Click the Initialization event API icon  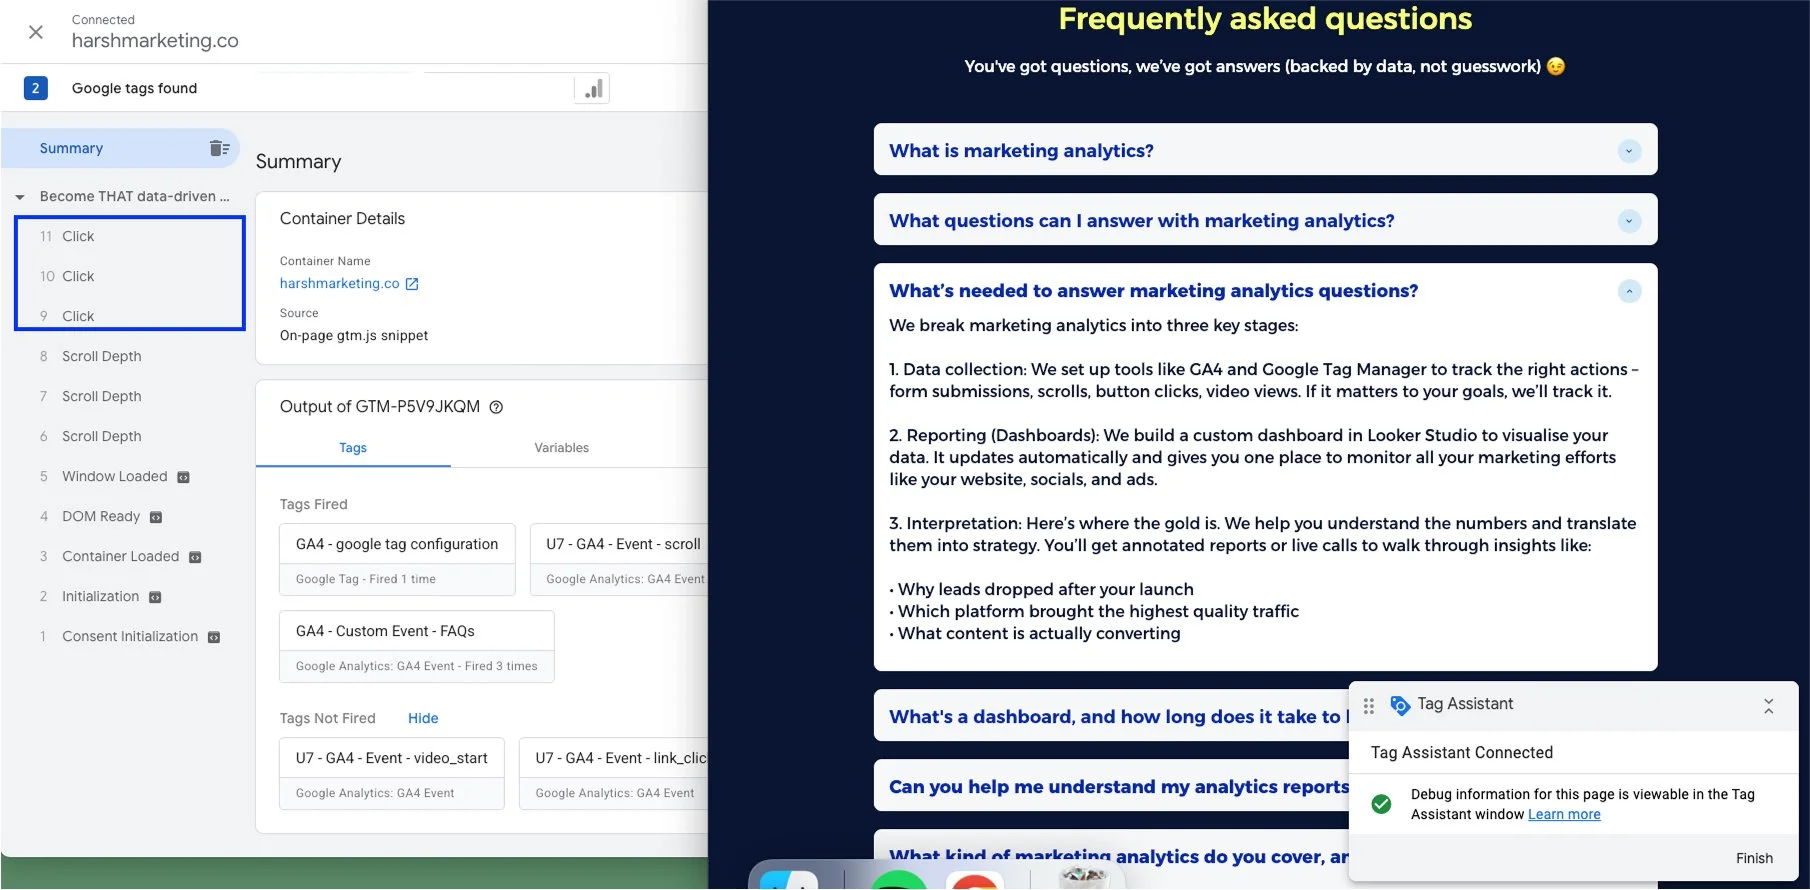[x=155, y=597]
